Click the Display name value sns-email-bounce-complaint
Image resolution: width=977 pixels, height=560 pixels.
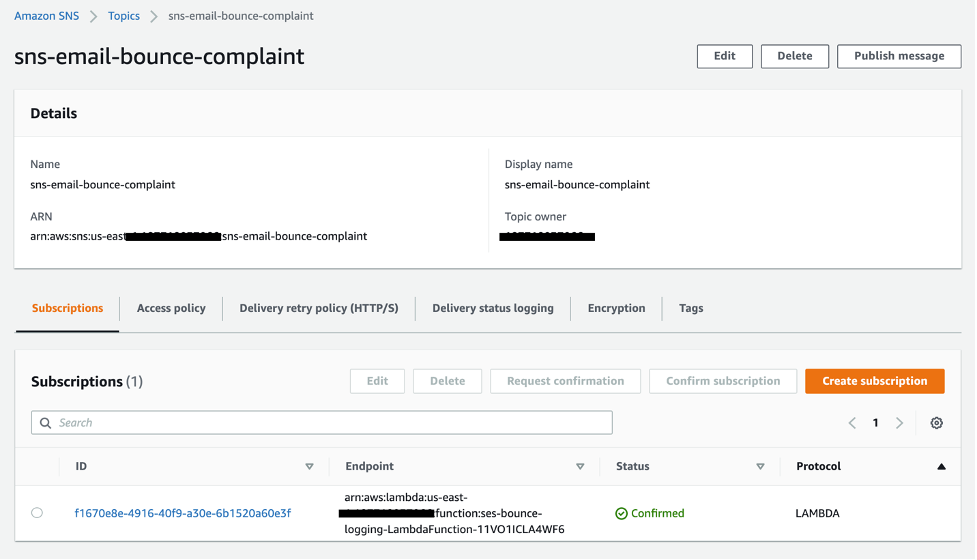click(x=577, y=185)
